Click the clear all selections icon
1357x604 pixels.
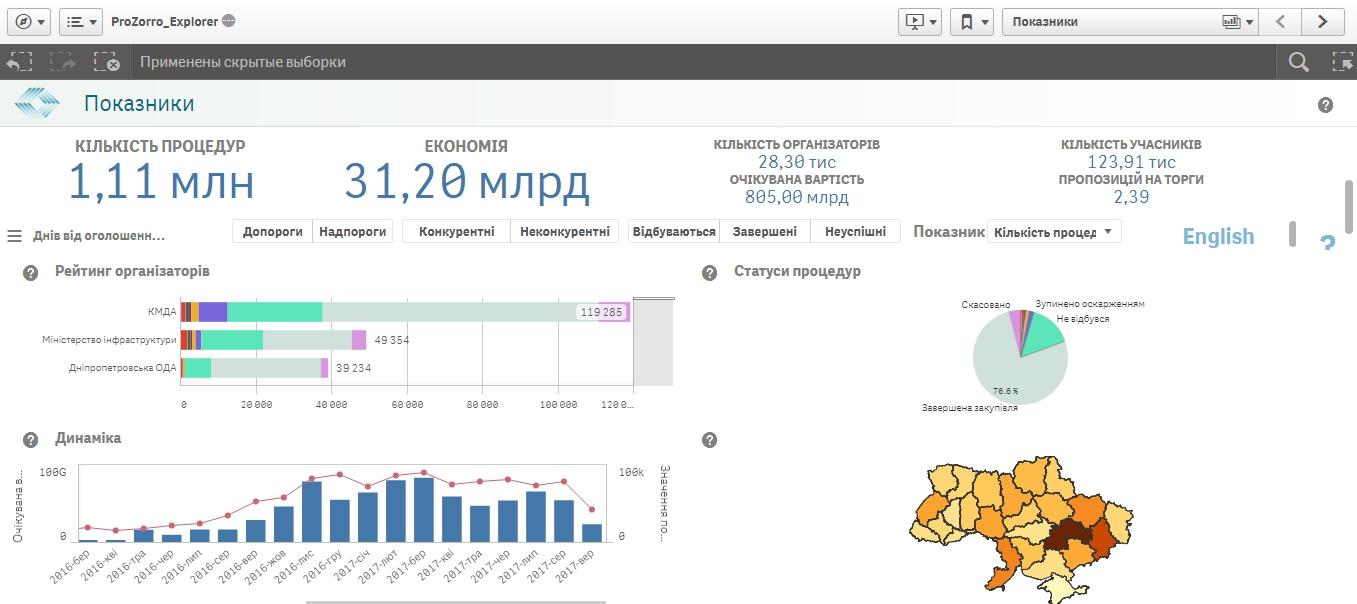point(106,62)
